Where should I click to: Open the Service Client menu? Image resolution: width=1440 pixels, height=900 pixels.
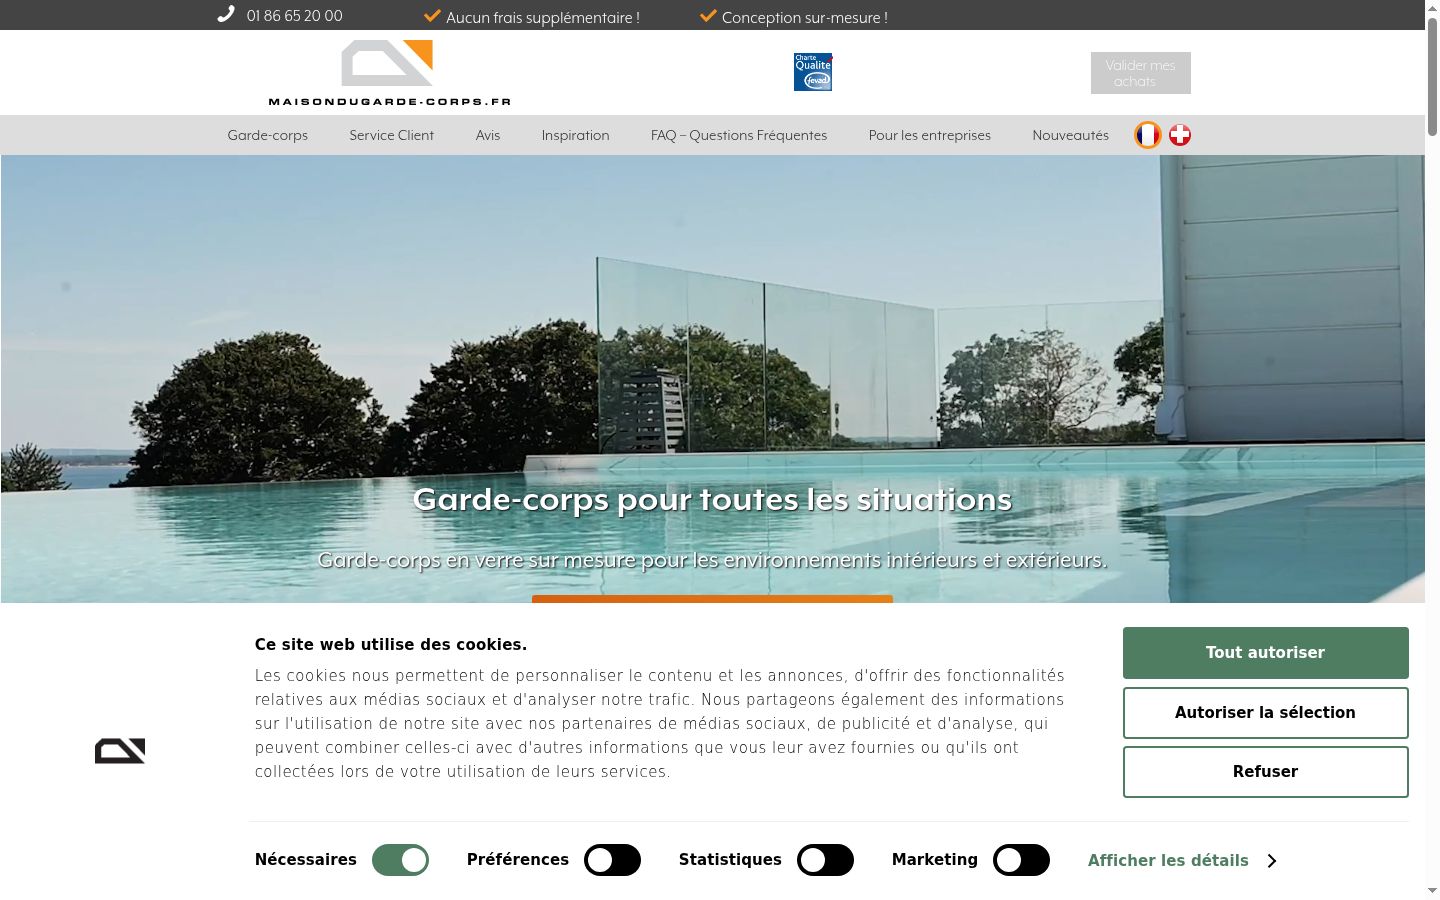coord(392,135)
